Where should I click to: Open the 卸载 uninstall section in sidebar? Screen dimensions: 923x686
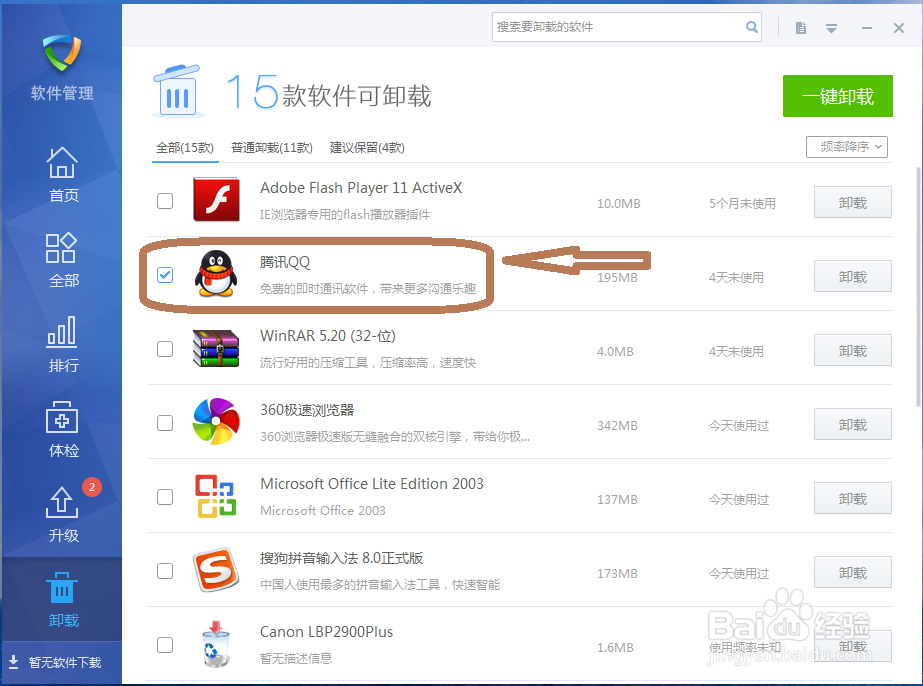(x=62, y=599)
